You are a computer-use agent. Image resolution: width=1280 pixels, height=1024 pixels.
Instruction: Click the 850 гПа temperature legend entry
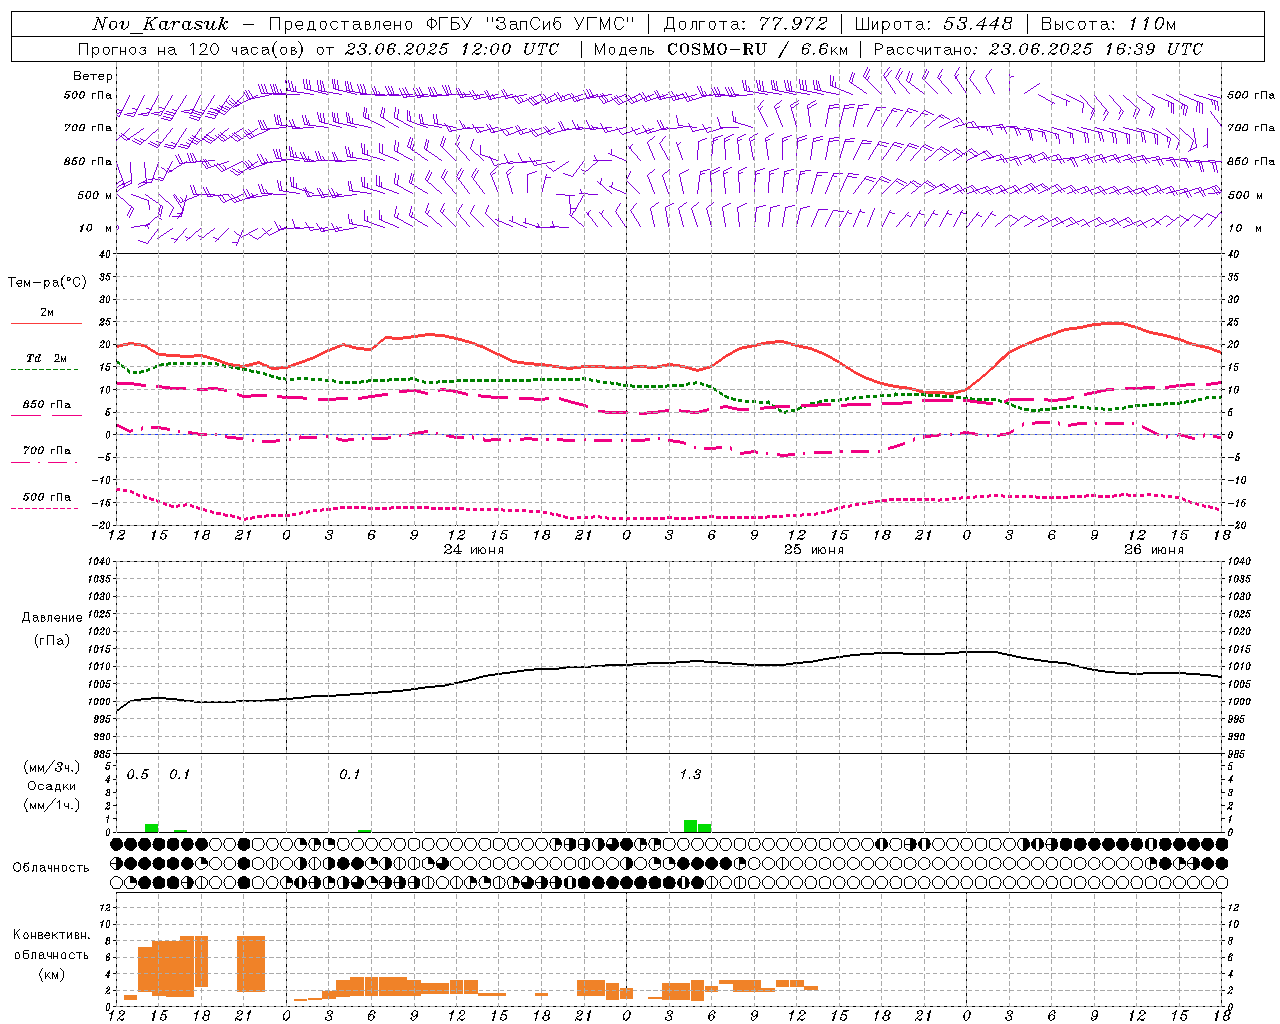click(x=47, y=405)
